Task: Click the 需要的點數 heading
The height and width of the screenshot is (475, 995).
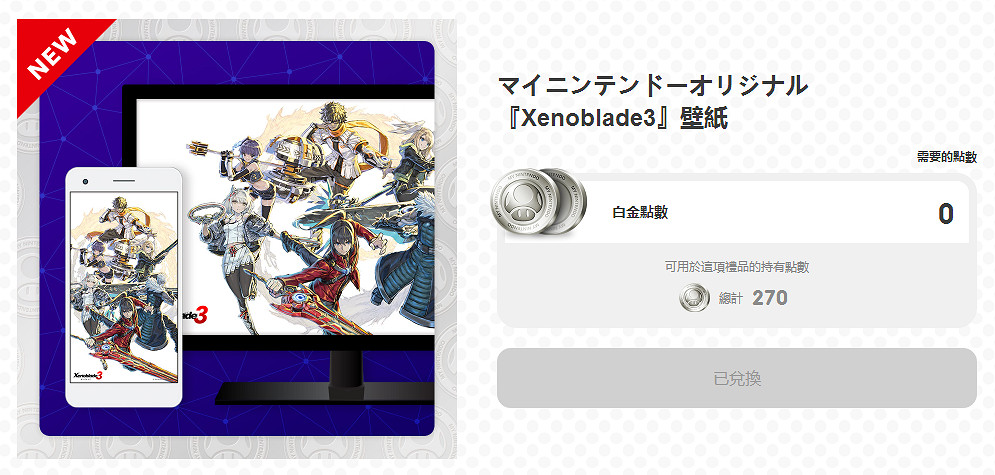Action: 947,157
